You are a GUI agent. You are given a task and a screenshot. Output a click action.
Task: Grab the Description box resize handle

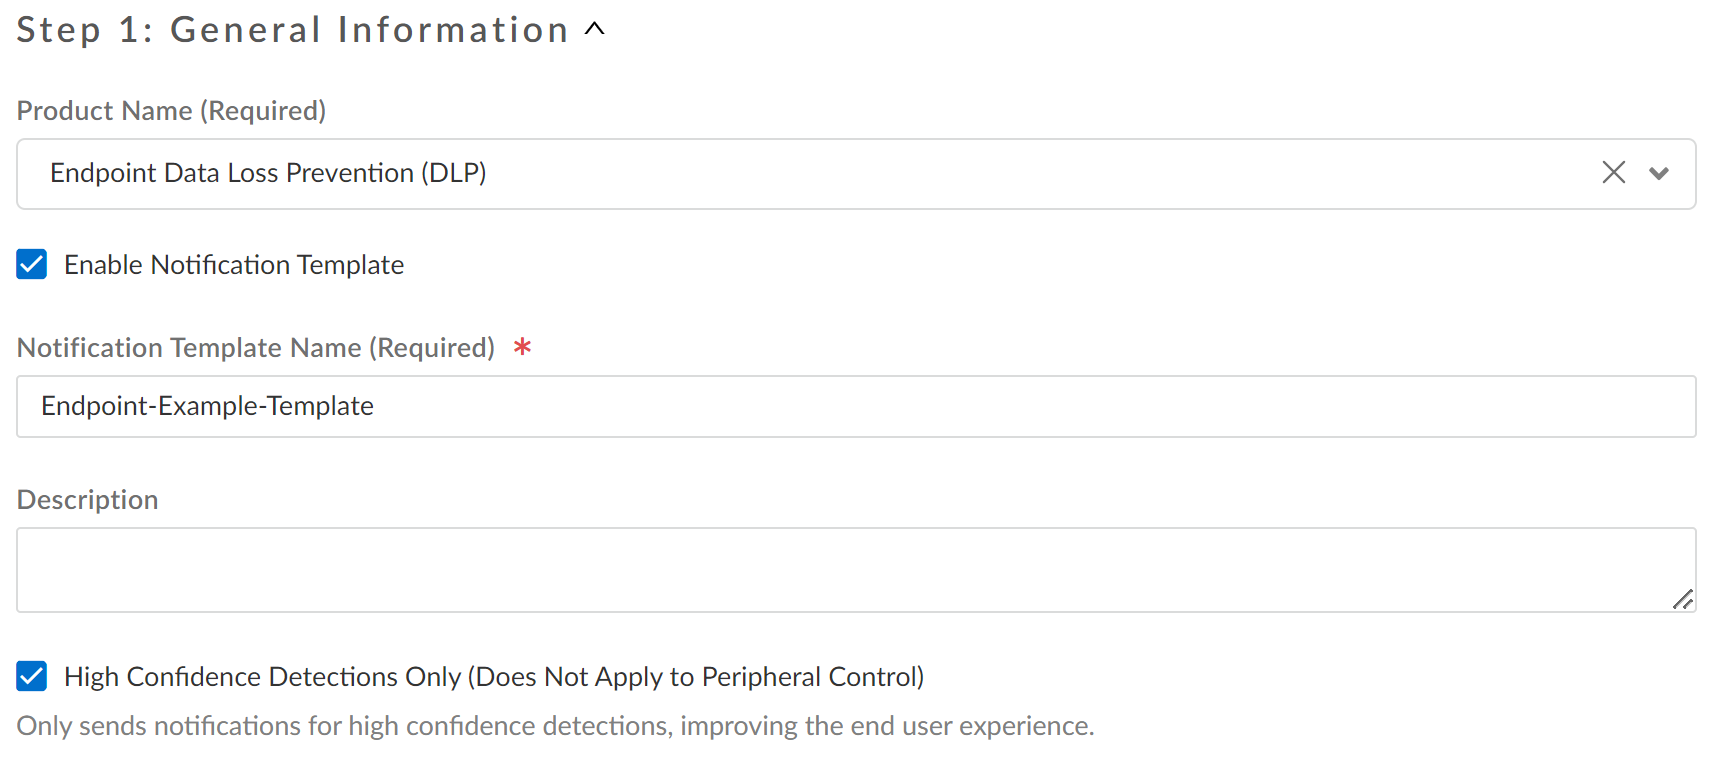tap(1683, 599)
